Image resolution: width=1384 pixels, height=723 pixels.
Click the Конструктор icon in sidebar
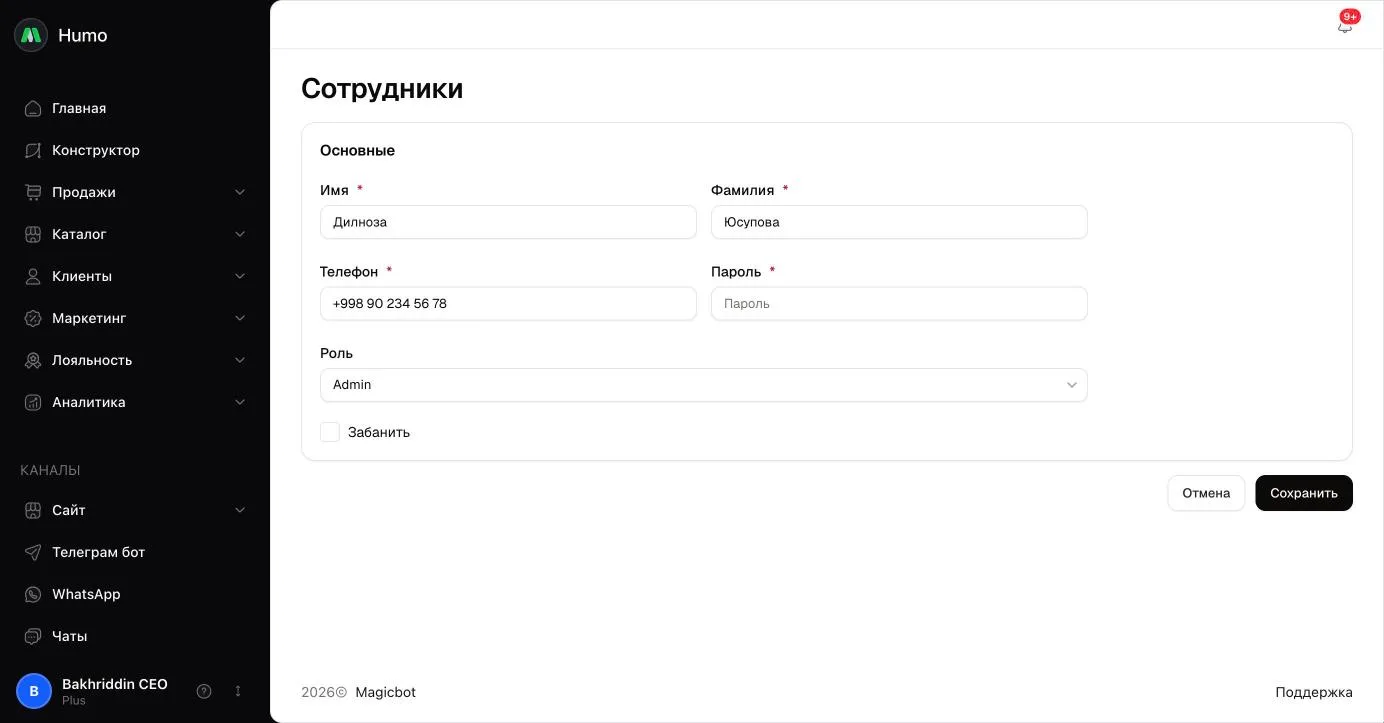[33, 150]
